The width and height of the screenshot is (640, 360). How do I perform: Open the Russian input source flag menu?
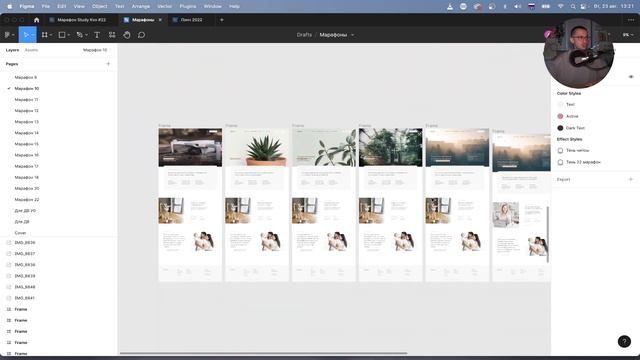tap(531, 7)
